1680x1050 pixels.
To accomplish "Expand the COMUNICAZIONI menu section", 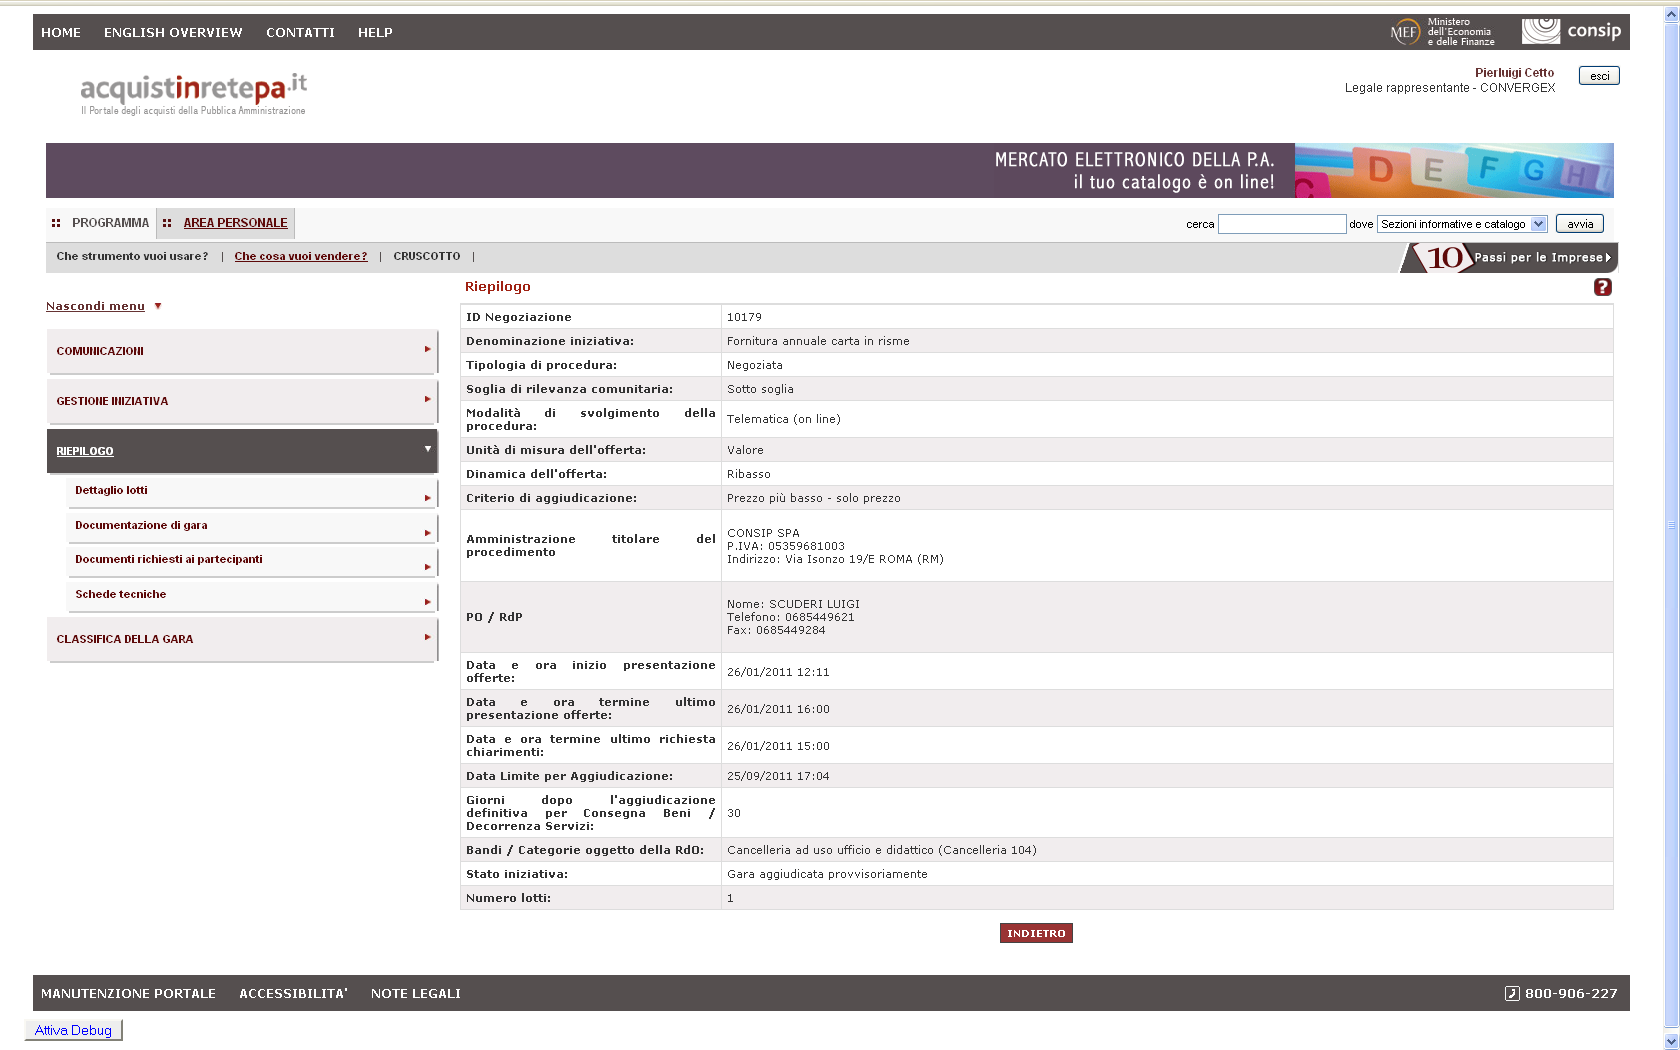I will (x=242, y=351).
